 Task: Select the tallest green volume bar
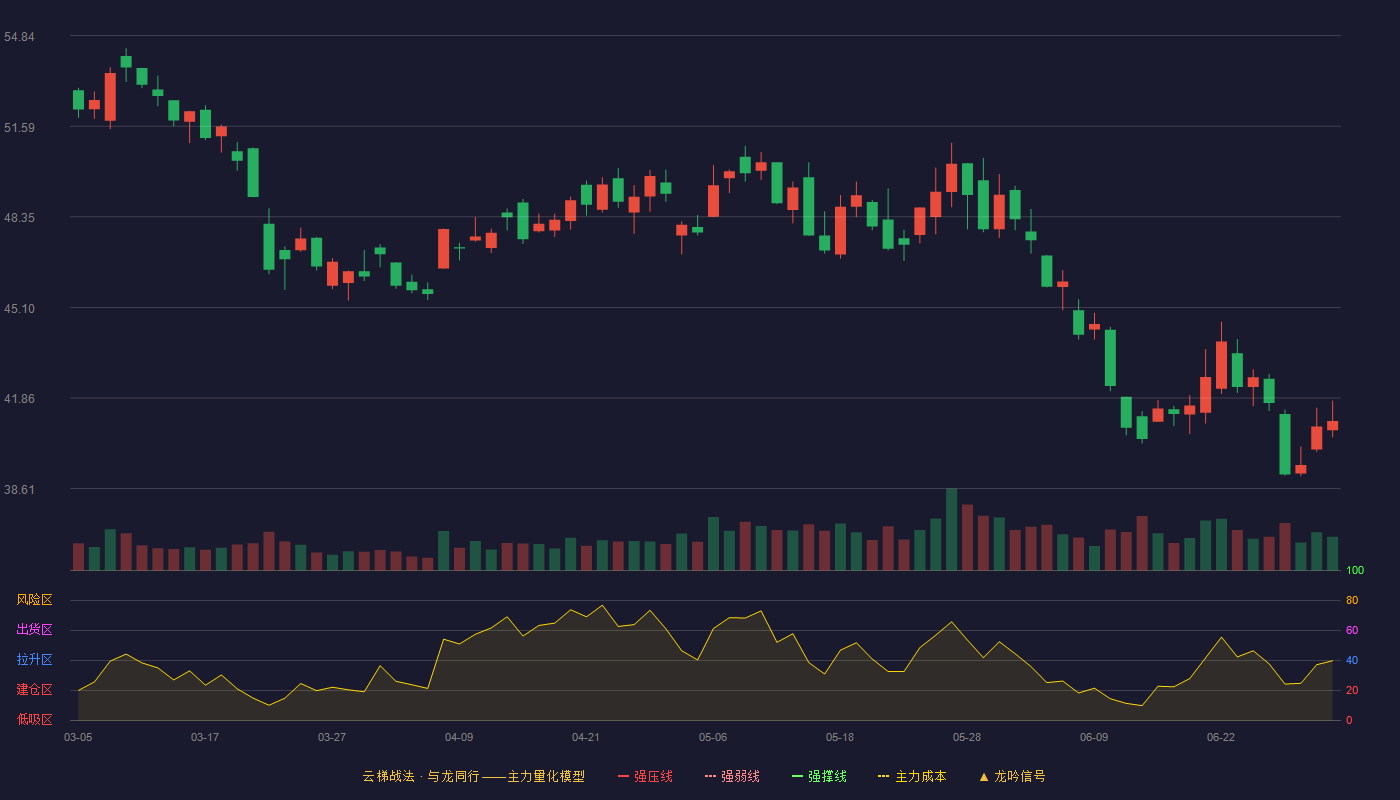click(x=951, y=529)
